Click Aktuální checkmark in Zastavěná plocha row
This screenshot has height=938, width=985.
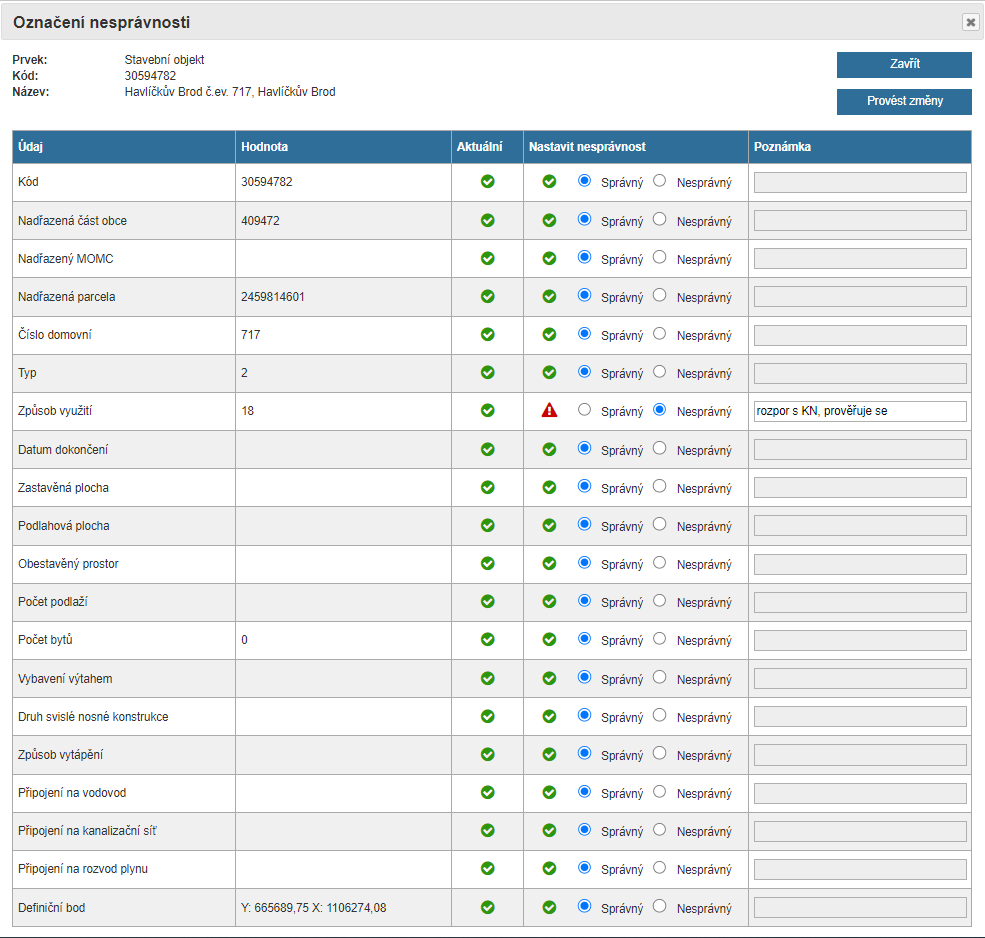point(488,487)
